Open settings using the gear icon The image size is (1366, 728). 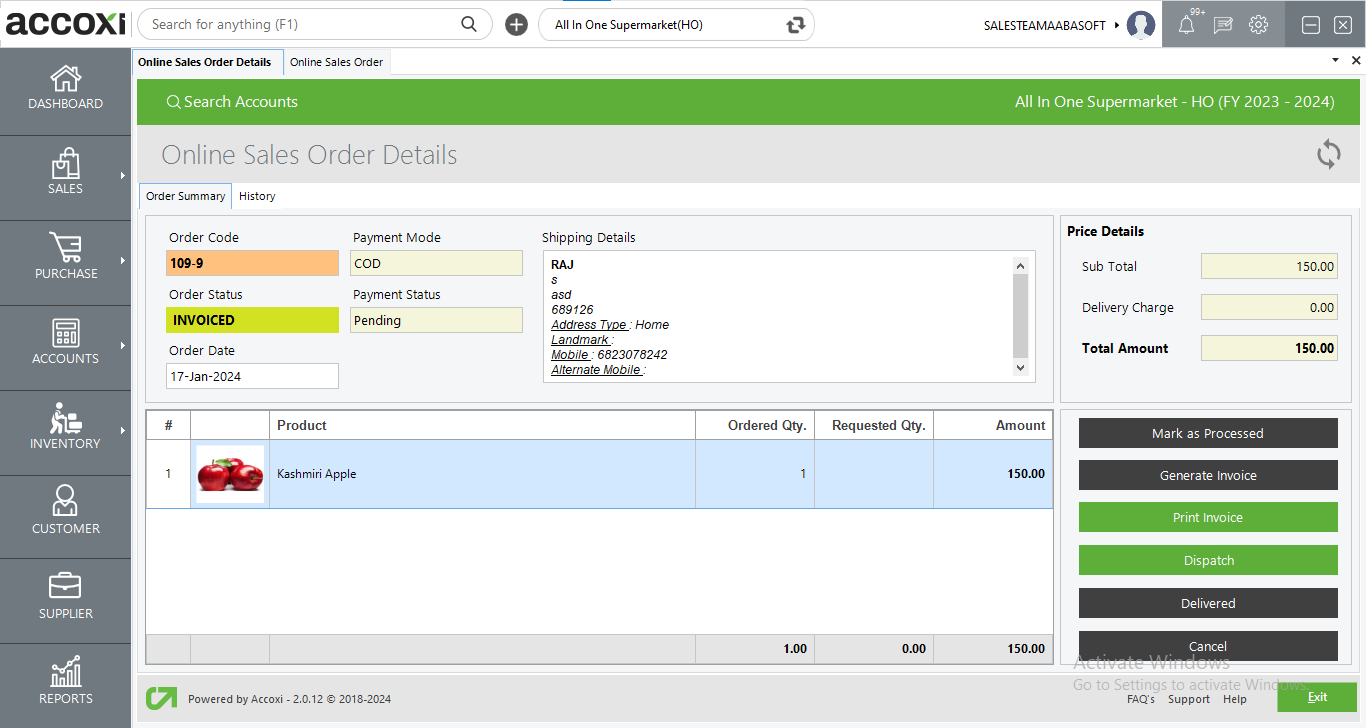coord(1257,24)
